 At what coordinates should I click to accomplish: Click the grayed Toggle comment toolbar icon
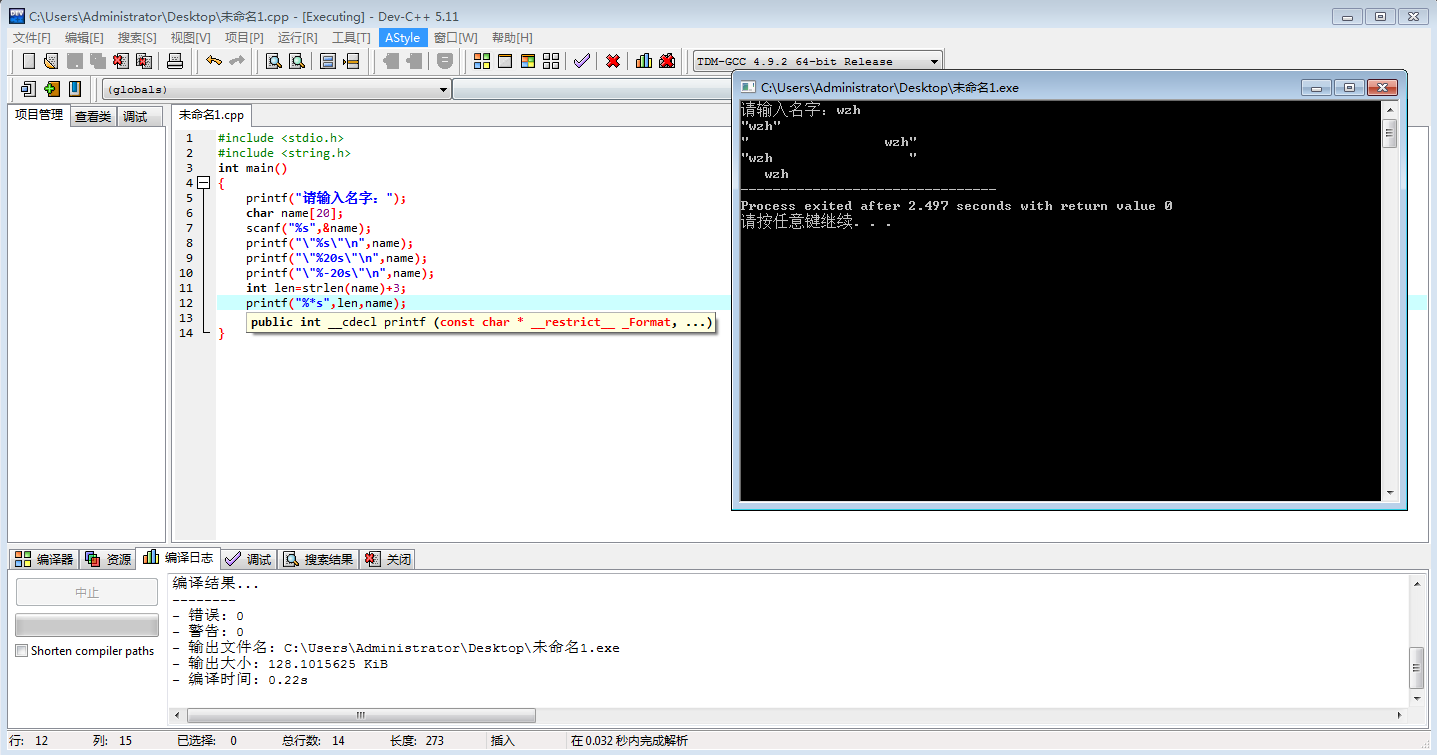(x=445, y=61)
